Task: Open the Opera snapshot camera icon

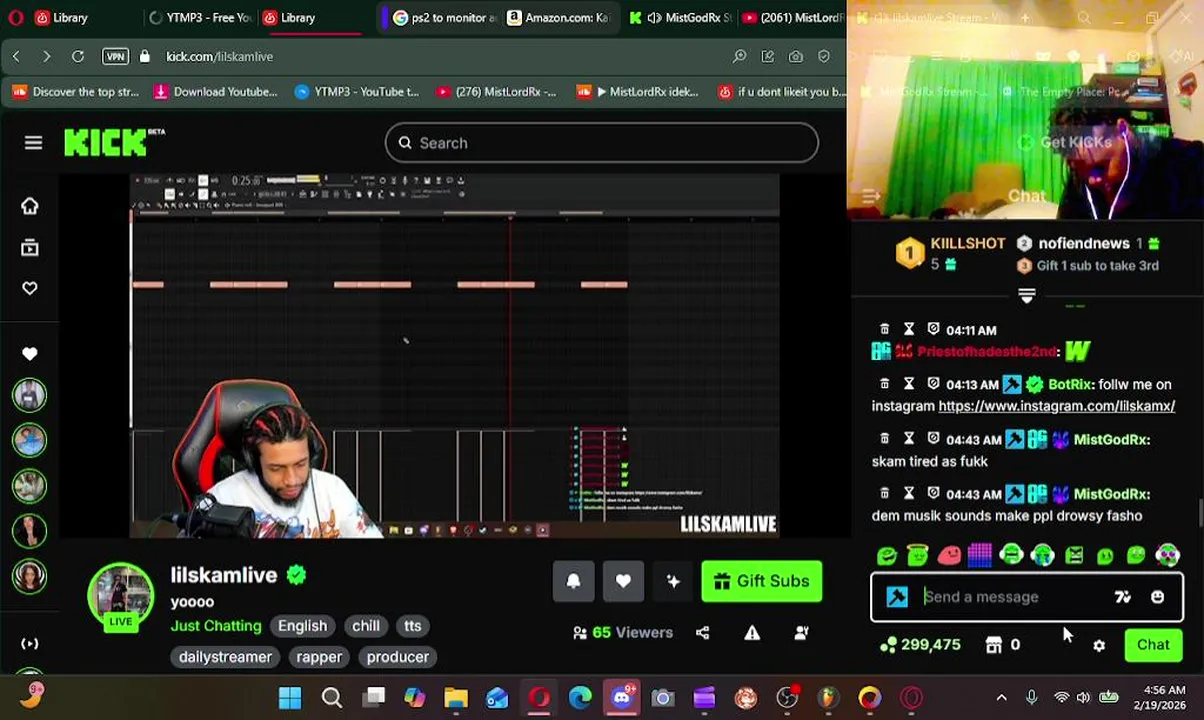Action: 796,57
